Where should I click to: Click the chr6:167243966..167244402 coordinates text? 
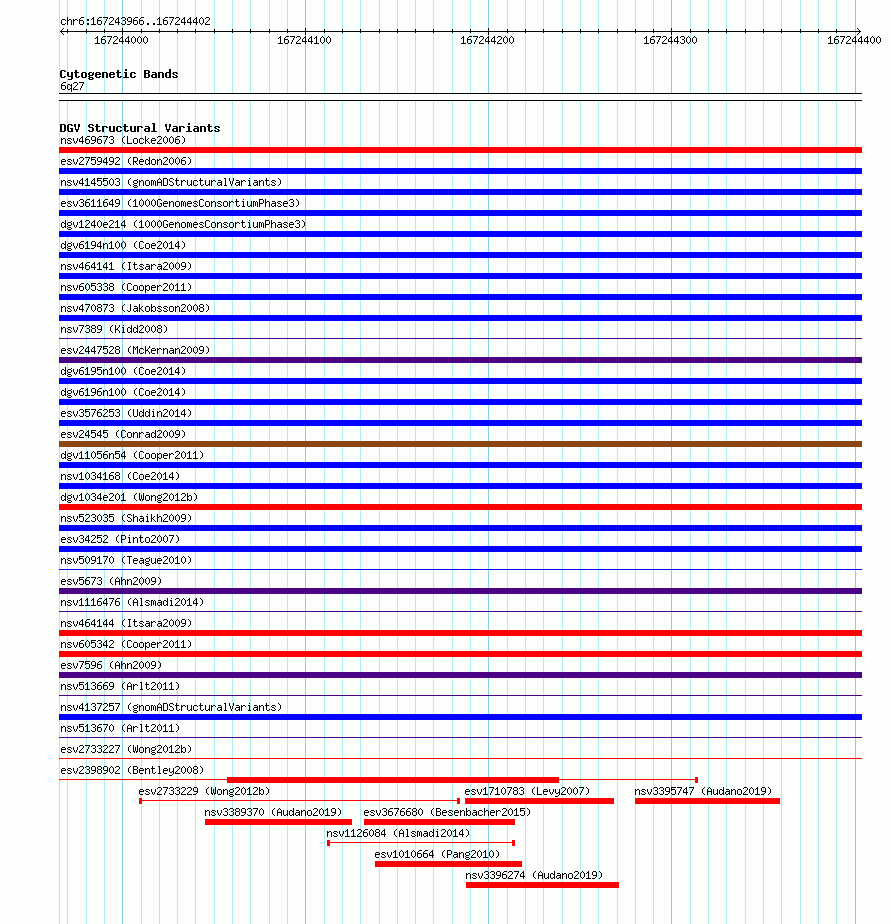click(135, 21)
